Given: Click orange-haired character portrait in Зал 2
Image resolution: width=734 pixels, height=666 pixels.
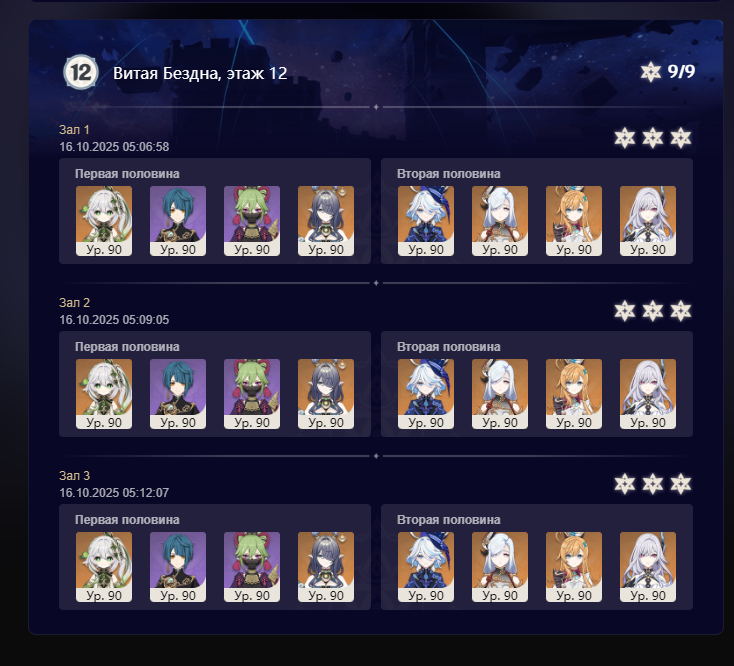Looking at the screenshot, I should click(574, 394).
